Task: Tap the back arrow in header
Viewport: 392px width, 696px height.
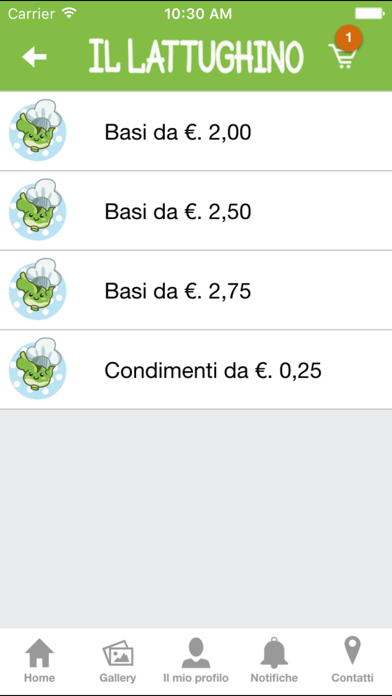Action: point(34,57)
